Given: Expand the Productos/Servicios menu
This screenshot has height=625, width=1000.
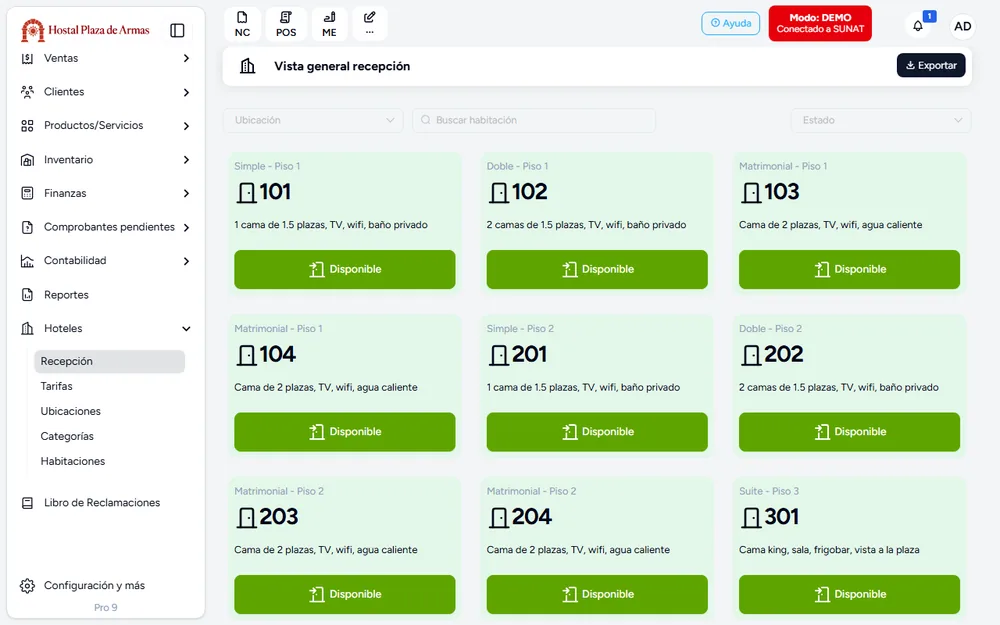Looking at the screenshot, I should tap(105, 126).
